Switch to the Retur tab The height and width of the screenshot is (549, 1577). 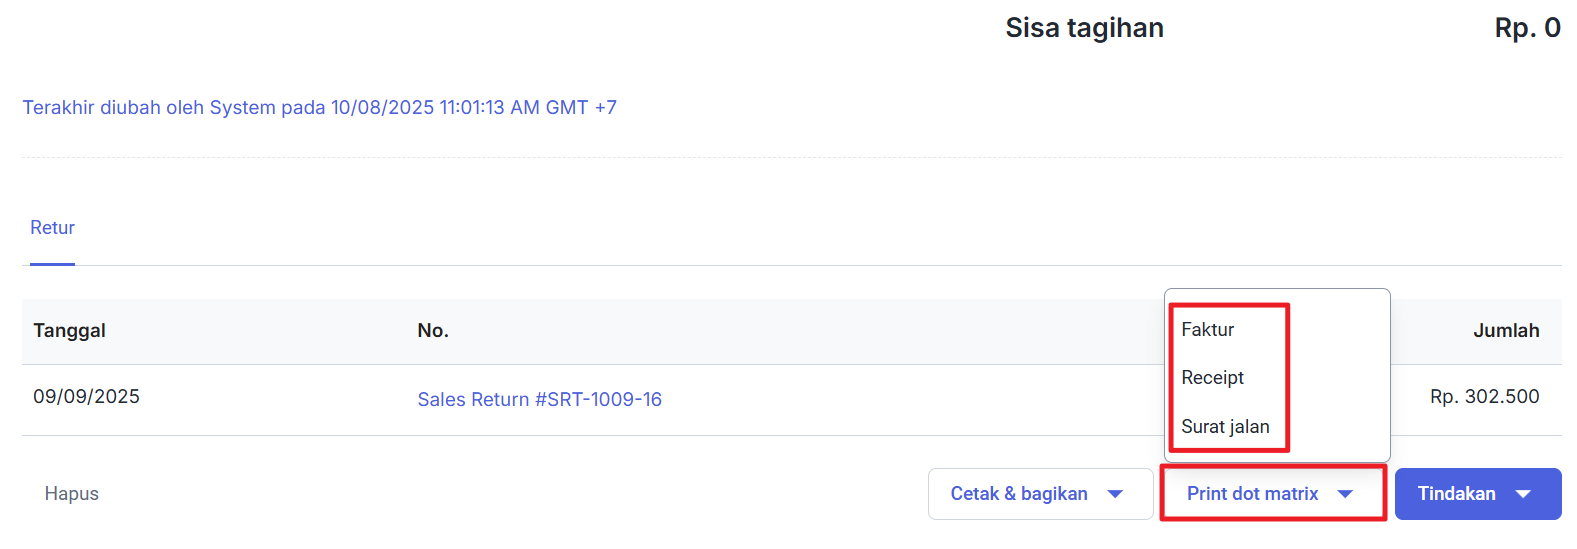[x=52, y=228]
